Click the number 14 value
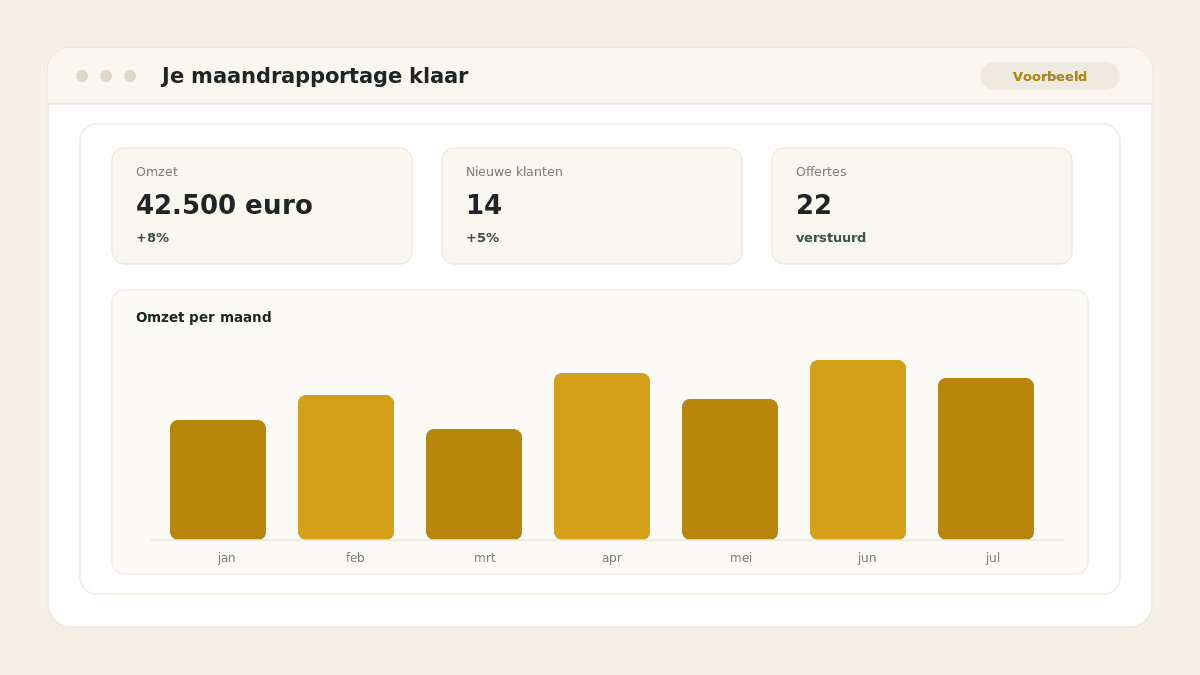 pos(484,205)
